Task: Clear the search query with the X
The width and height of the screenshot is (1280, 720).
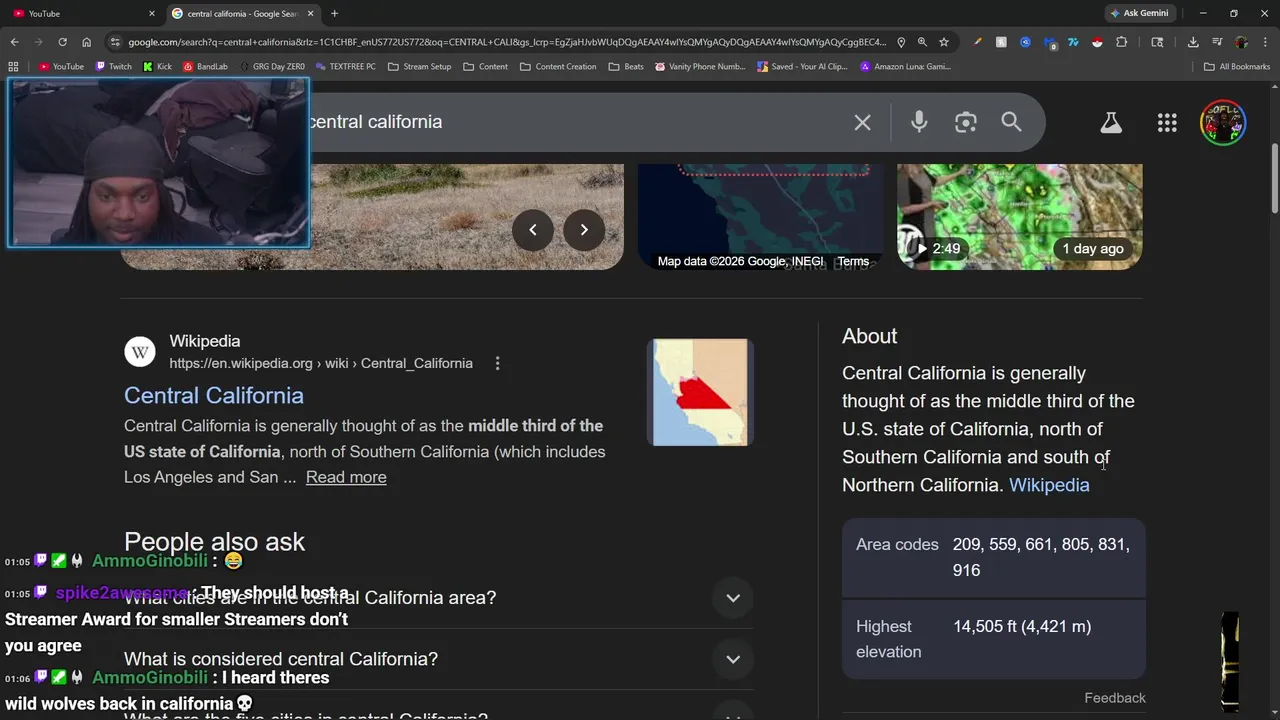Action: pos(862,122)
